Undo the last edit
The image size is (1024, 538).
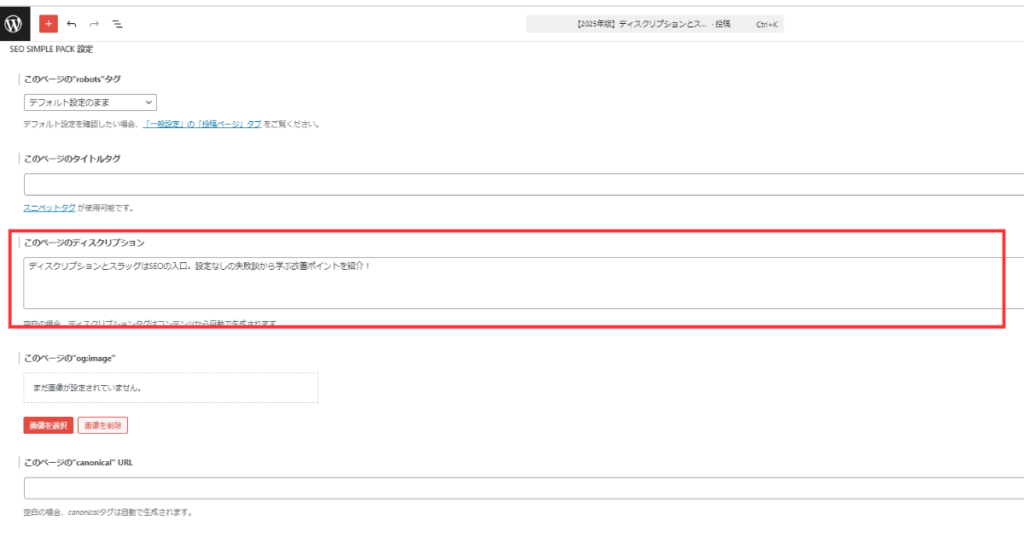72,22
